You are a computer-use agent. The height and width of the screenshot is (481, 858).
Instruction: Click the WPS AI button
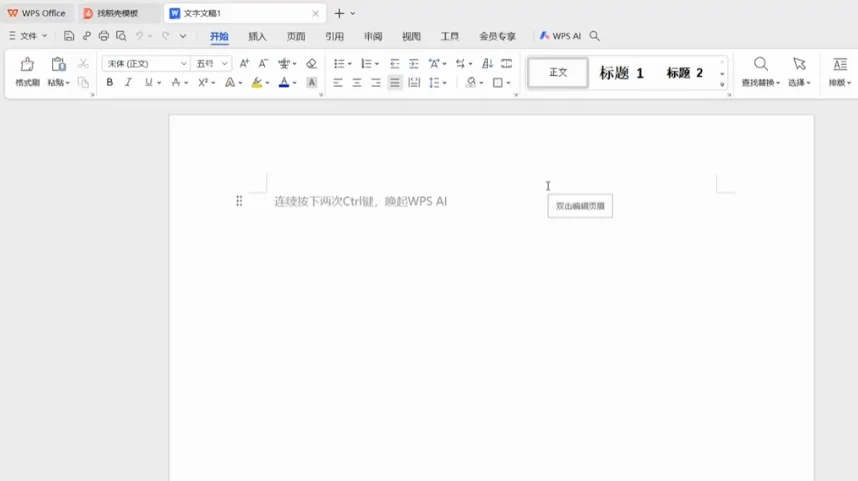(560, 36)
